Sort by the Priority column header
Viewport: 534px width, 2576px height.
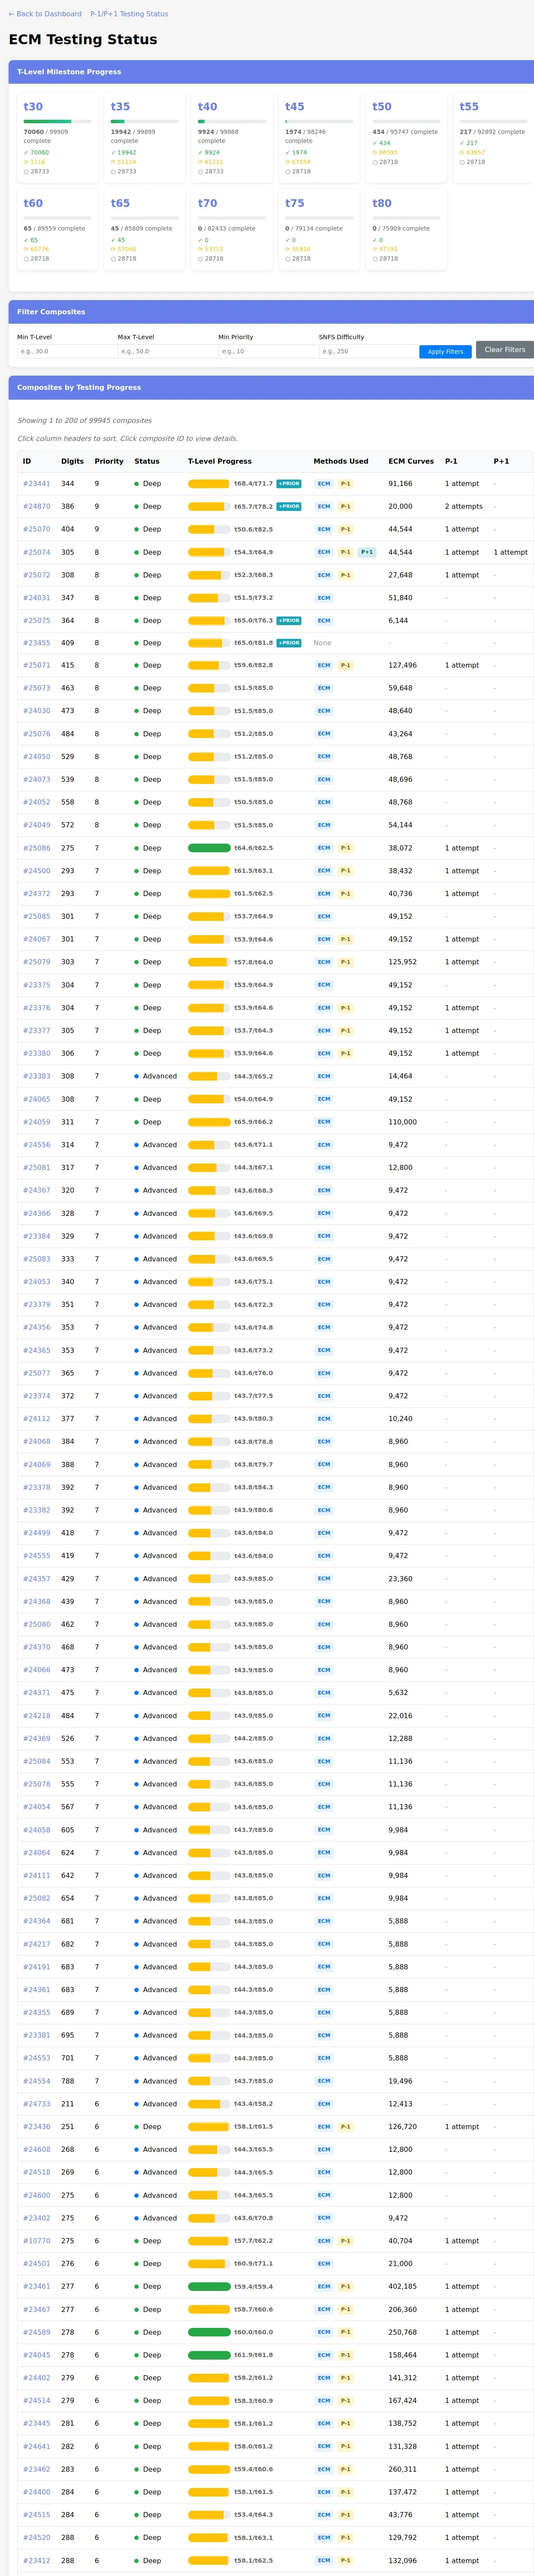tap(109, 461)
